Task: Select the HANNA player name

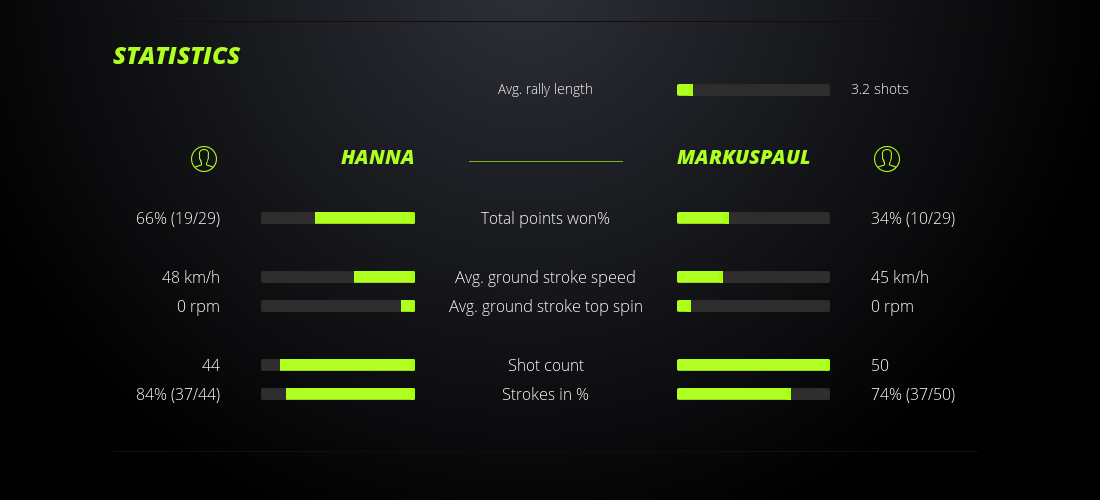Action: pos(377,158)
